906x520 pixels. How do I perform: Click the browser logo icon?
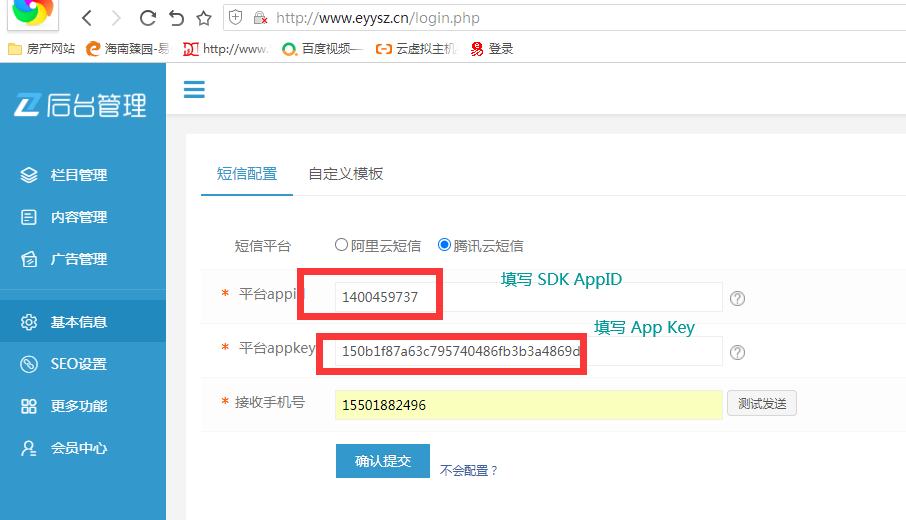(x=32, y=13)
